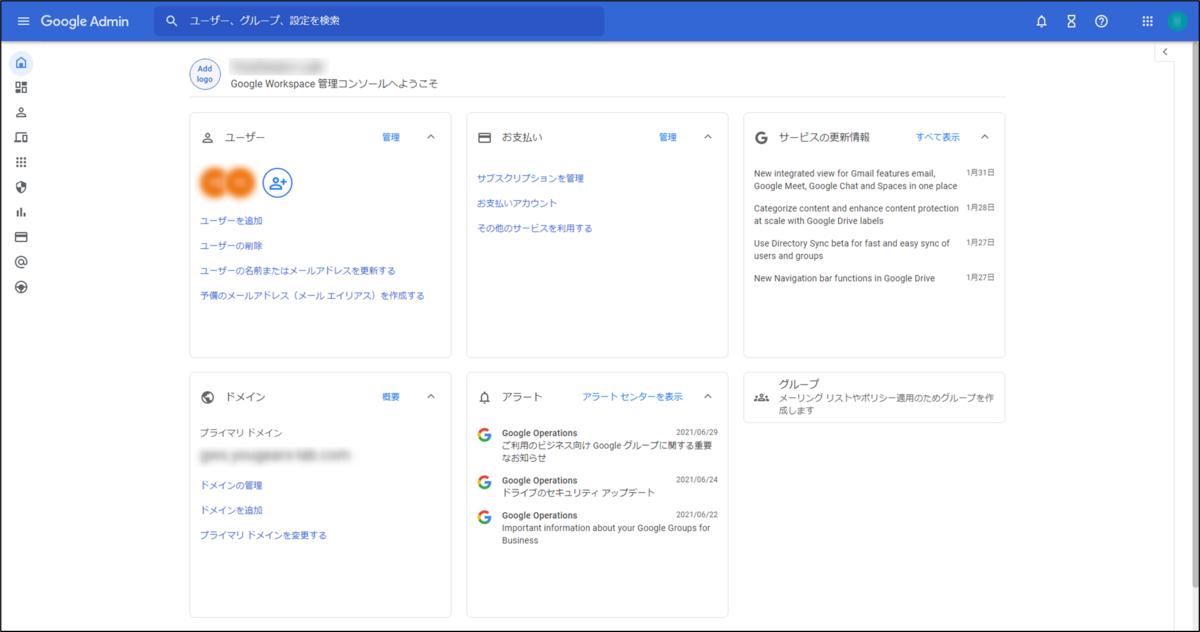This screenshot has width=1200, height=632.
Task: Click ドメインの管理 link
Action: (231, 486)
